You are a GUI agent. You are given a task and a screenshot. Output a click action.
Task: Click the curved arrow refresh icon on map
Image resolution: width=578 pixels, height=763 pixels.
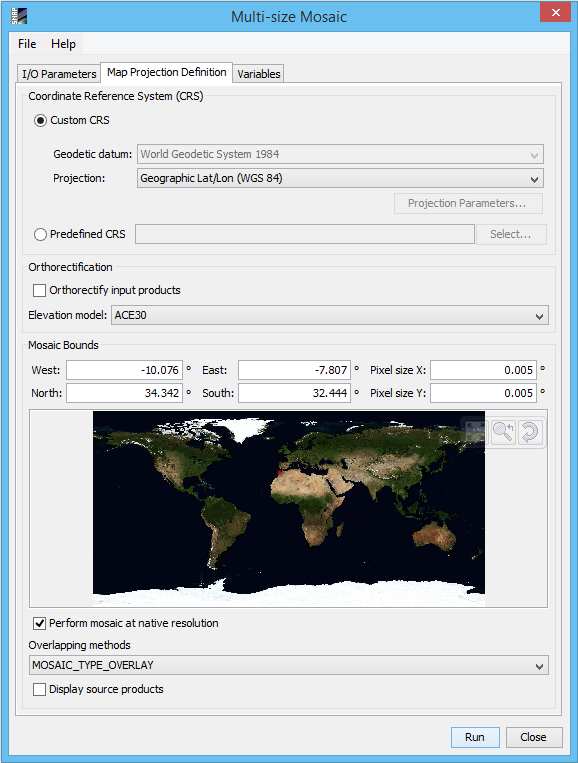pos(530,432)
